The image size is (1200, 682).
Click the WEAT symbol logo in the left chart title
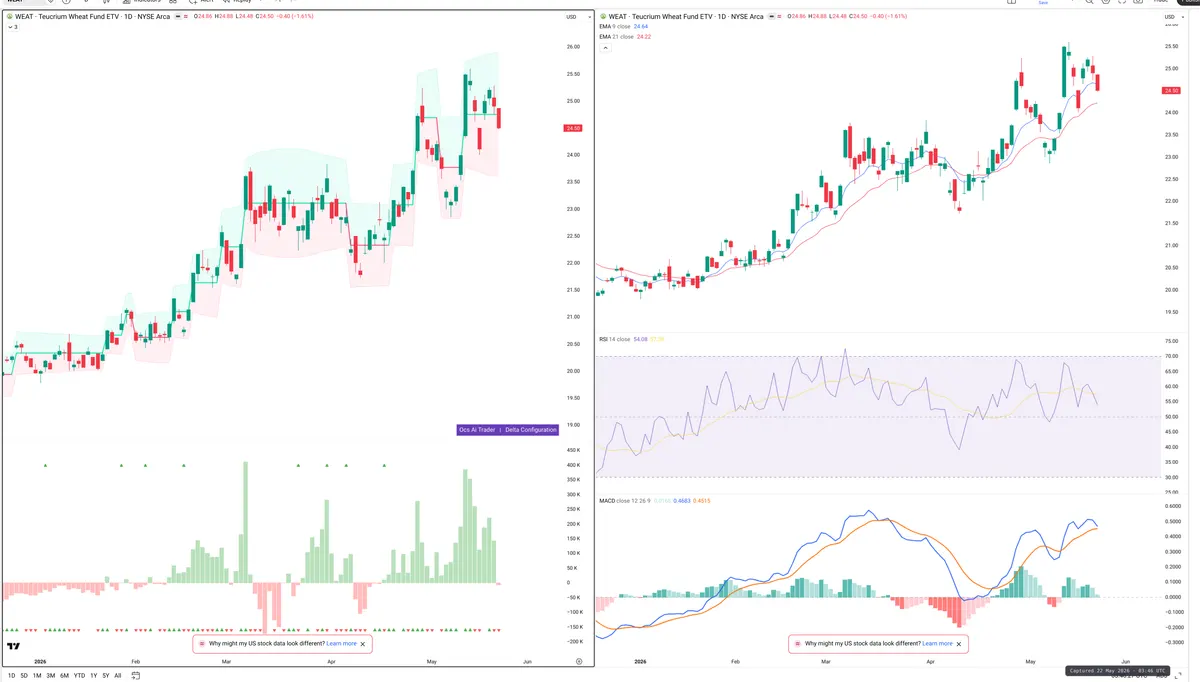(x=10, y=17)
